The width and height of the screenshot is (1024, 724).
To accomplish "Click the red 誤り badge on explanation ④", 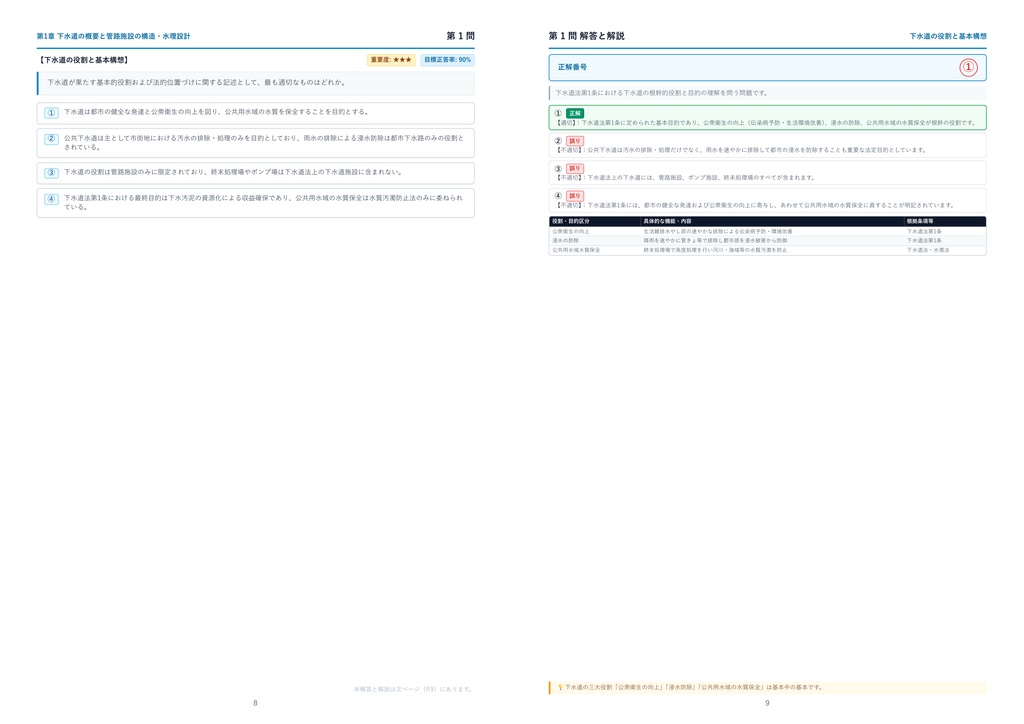I will 575,195.
